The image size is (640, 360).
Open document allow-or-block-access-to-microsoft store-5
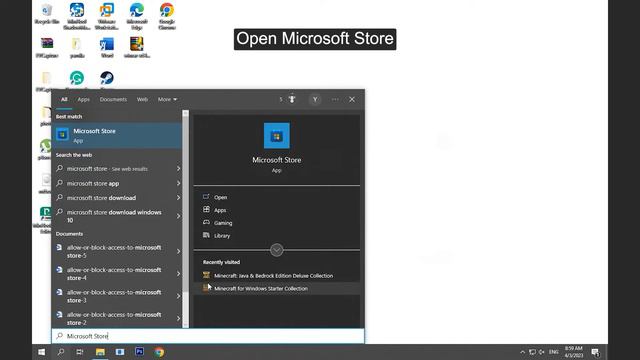click(x=114, y=251)
